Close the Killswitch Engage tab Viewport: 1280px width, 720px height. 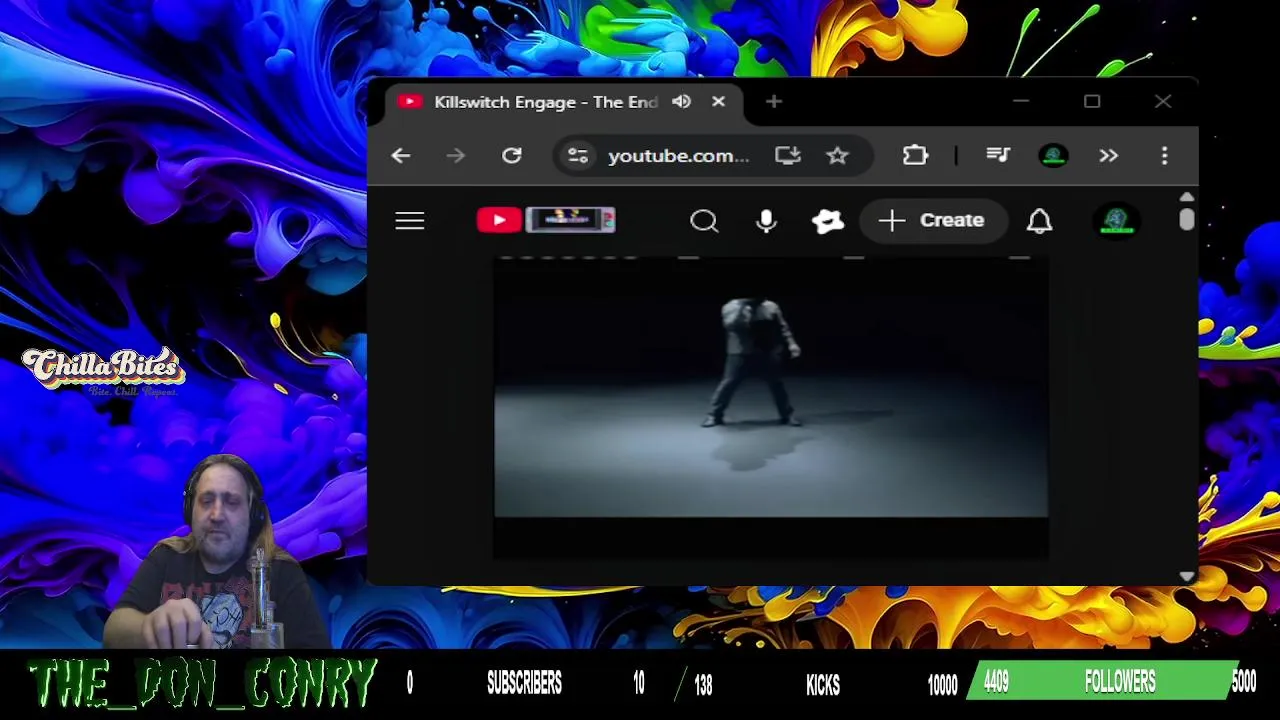[x=718, y=102]
